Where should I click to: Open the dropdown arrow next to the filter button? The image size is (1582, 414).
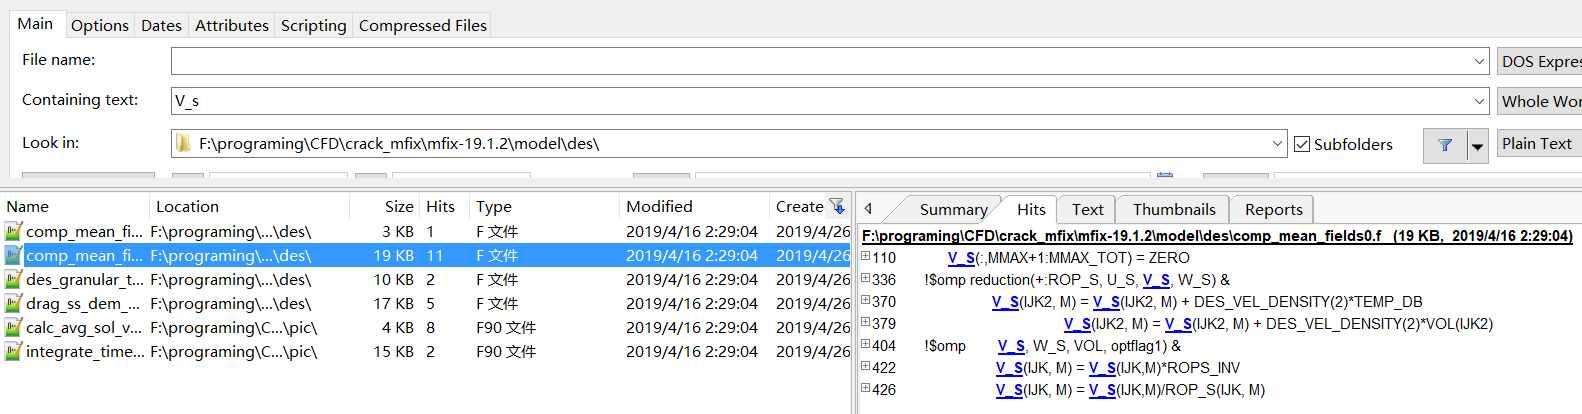tap(1477, 146)
